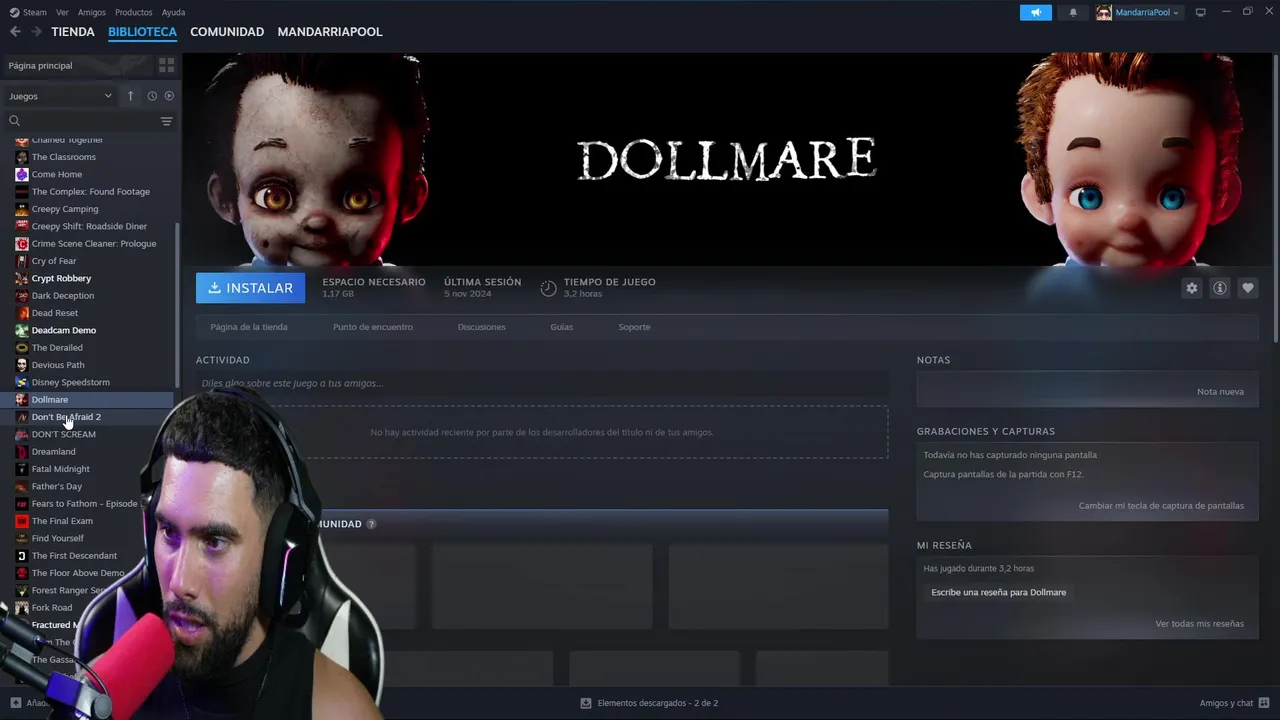
Task: Select Father's Day in game list
Action: [57, 487]
